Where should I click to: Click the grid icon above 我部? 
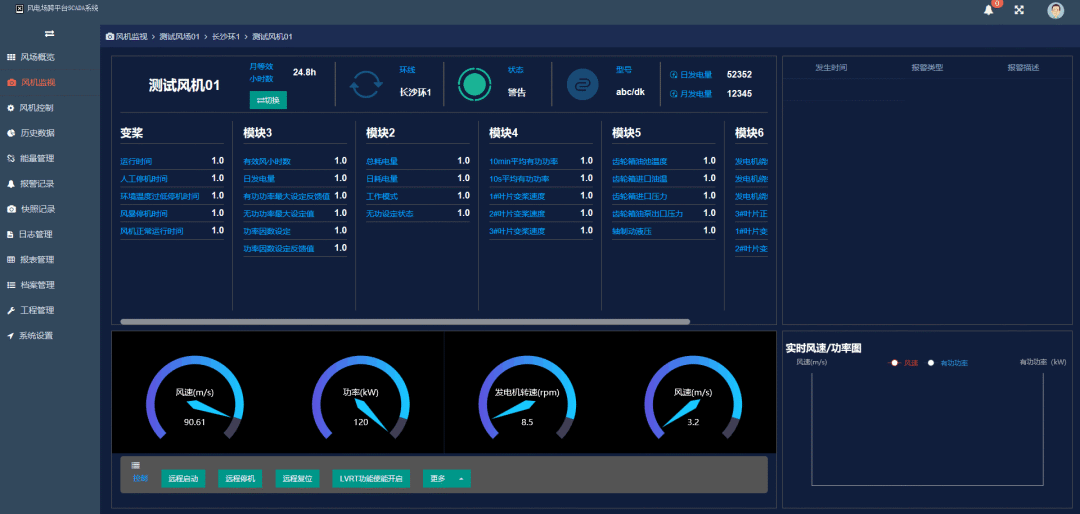click(136, 465)
